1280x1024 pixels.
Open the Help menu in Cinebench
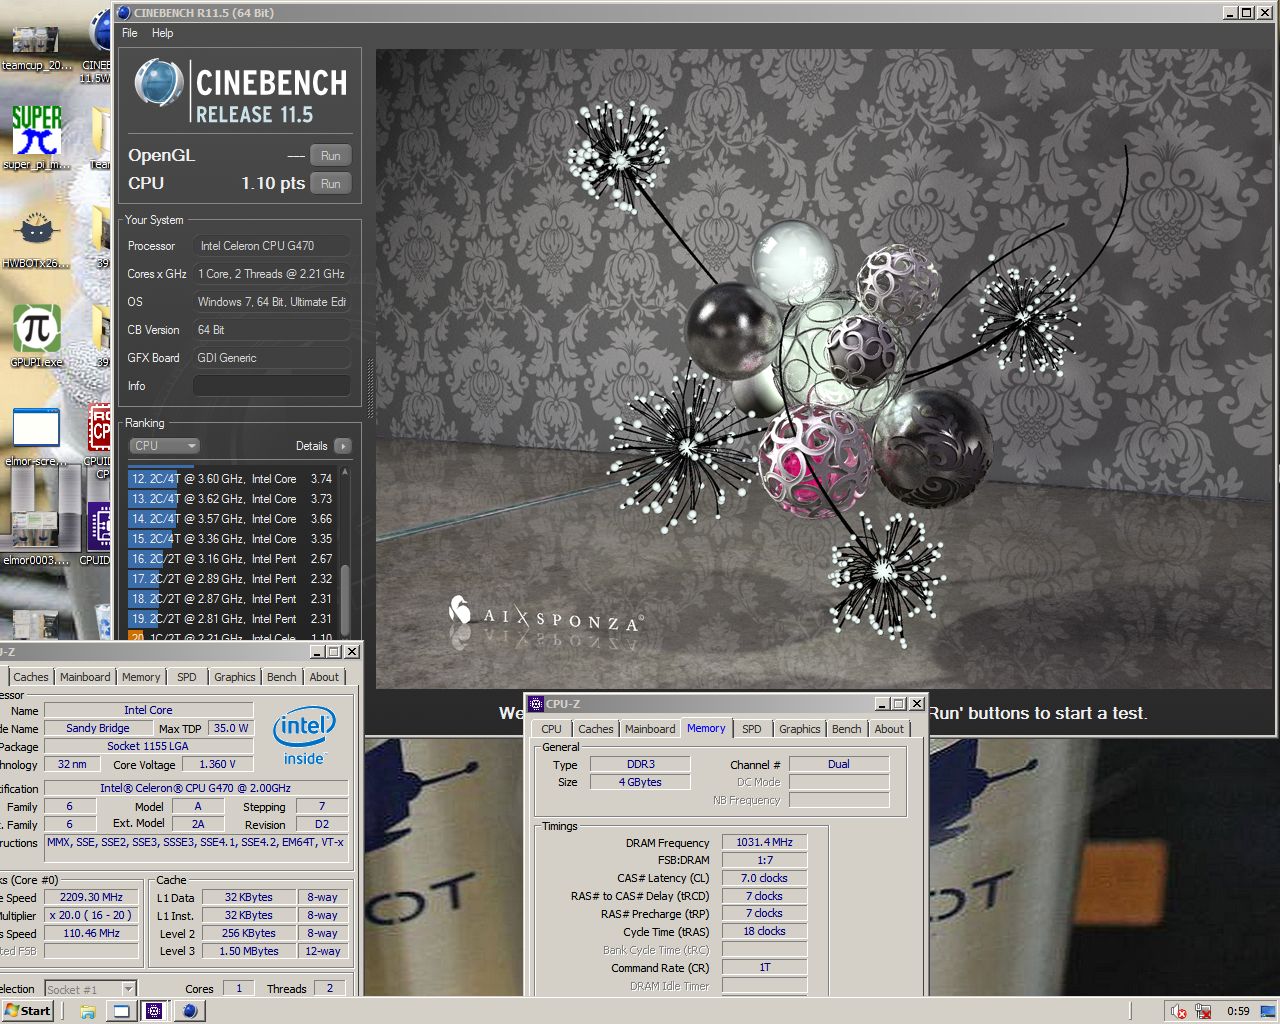click(x=162, y=33)
